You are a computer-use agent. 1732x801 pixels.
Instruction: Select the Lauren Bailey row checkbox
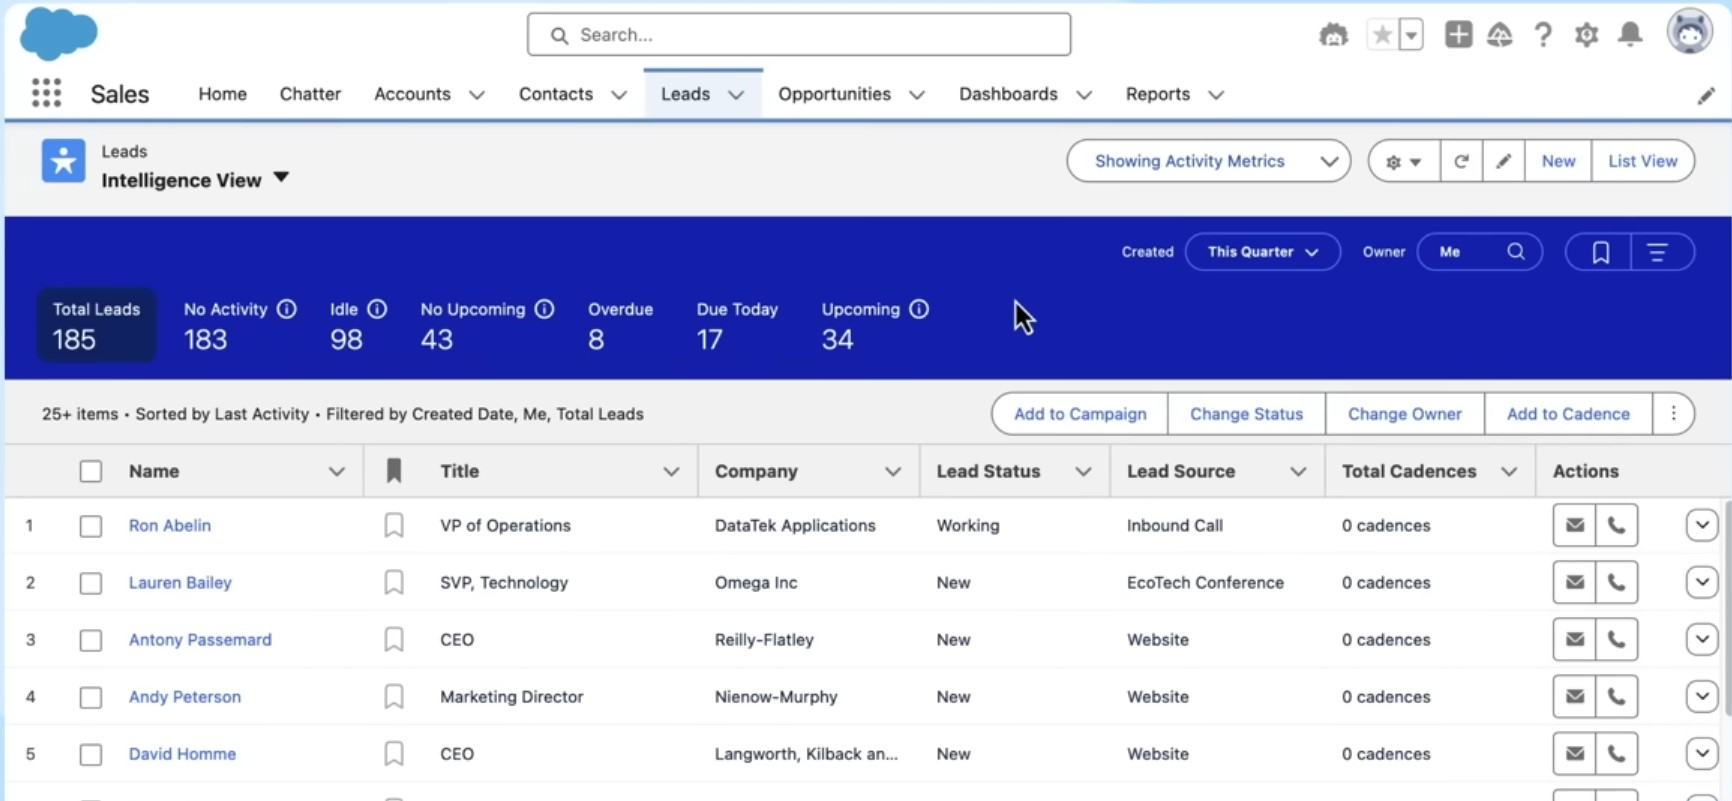coord(91,582)
